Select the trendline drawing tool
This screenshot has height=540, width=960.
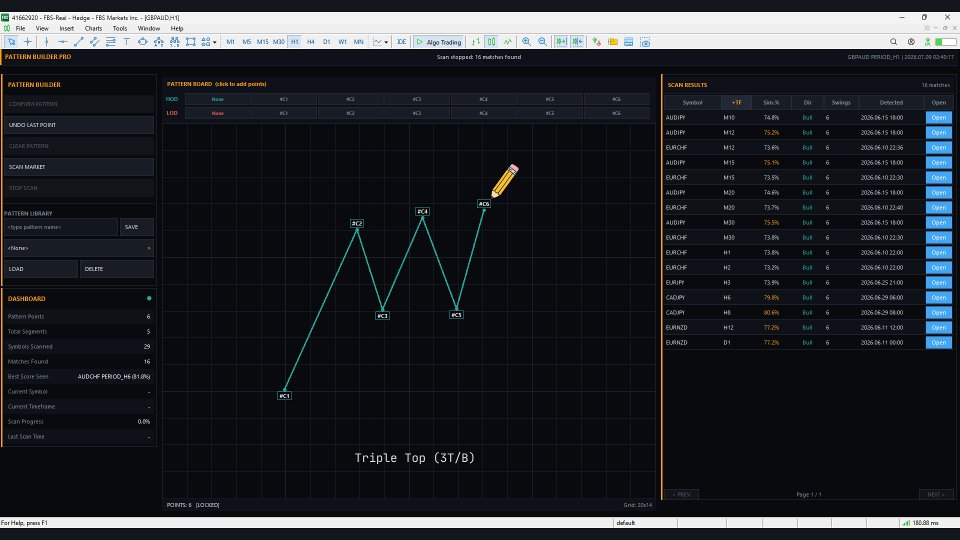[78, 42]
